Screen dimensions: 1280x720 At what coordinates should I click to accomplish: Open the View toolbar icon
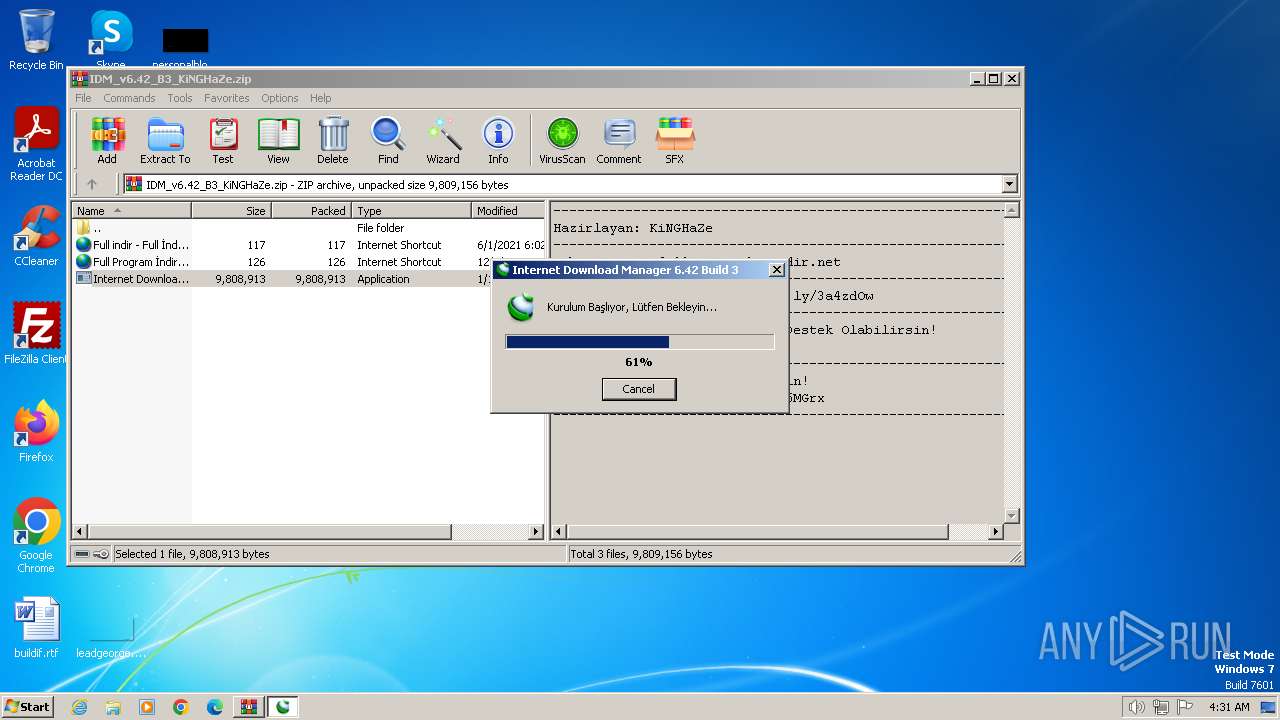278,140
